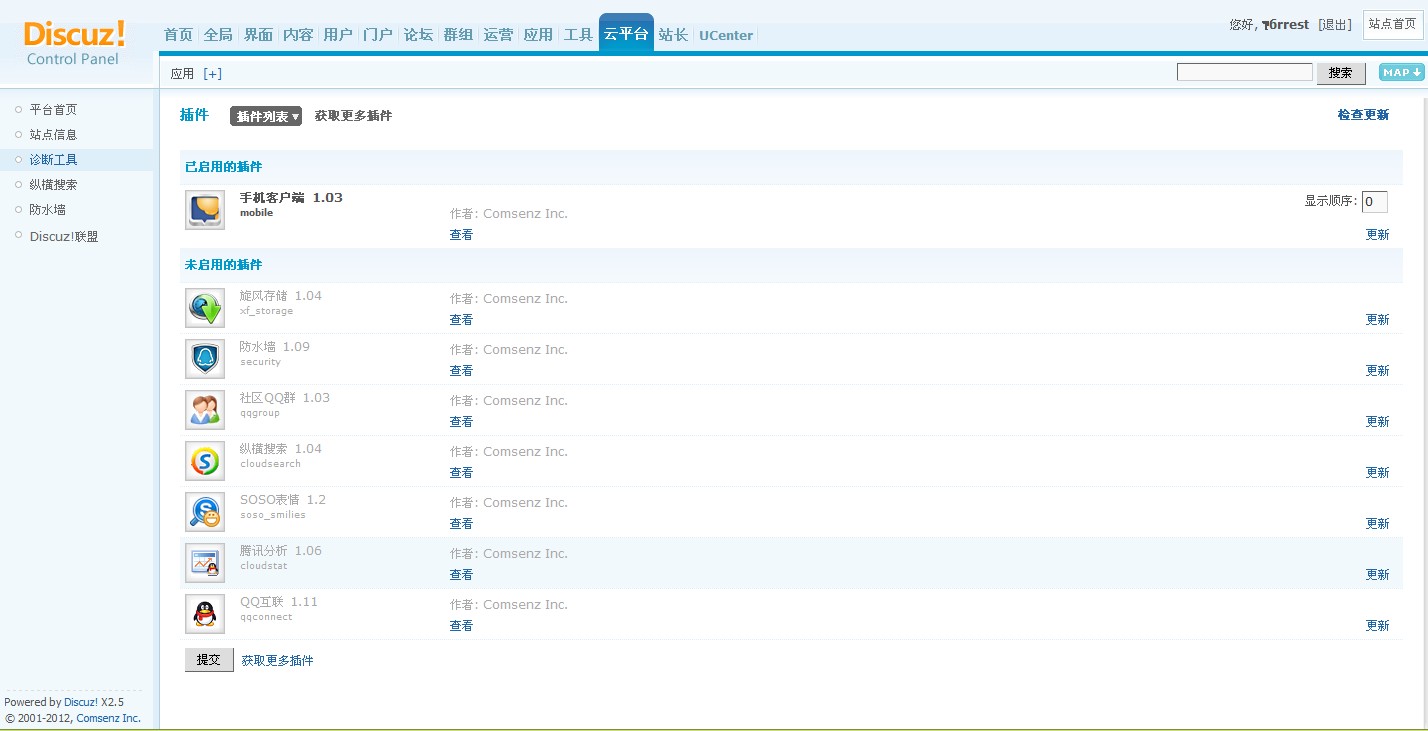Click the mobile client plugin icon
Image resolution: width=1428 pixels, height=731 pixels.
[x=205, y=210]
